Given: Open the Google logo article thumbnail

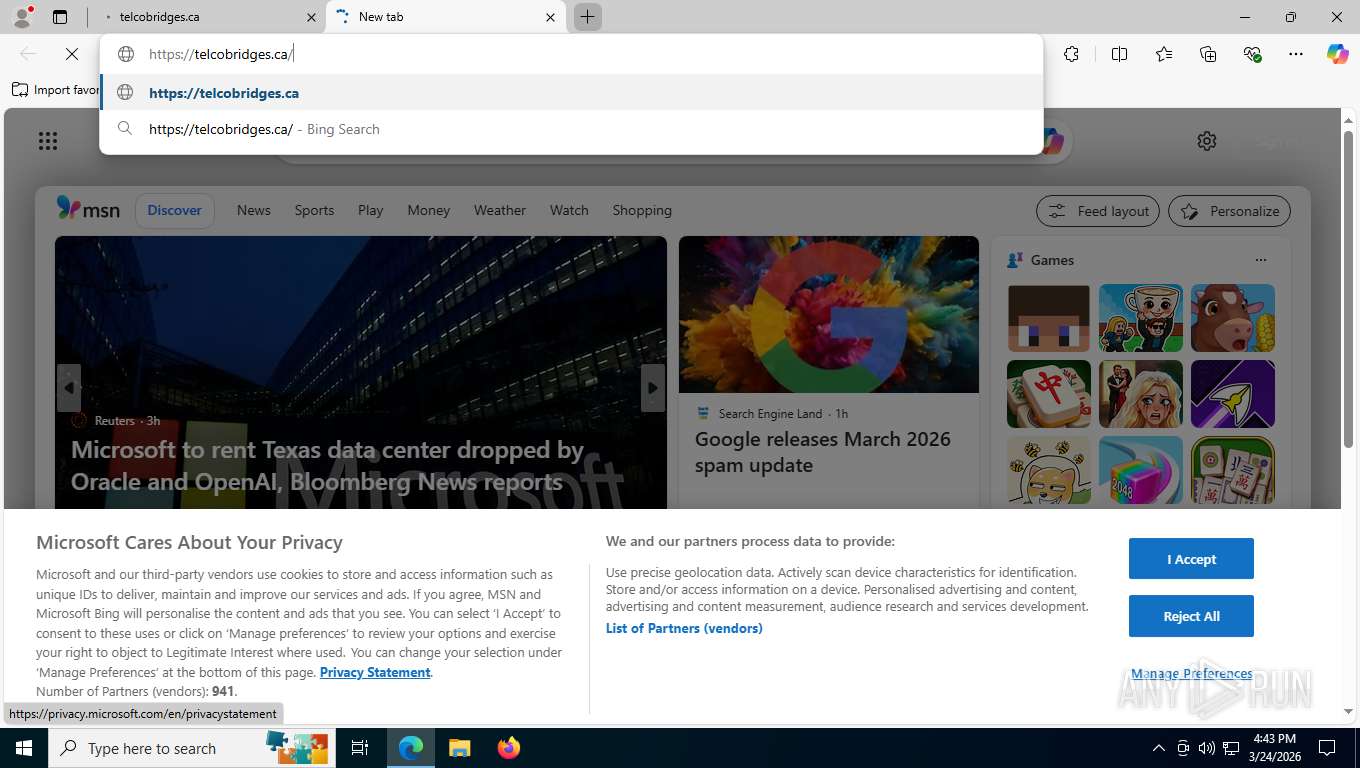Looking at the screenshot, I should click(829, 314).
